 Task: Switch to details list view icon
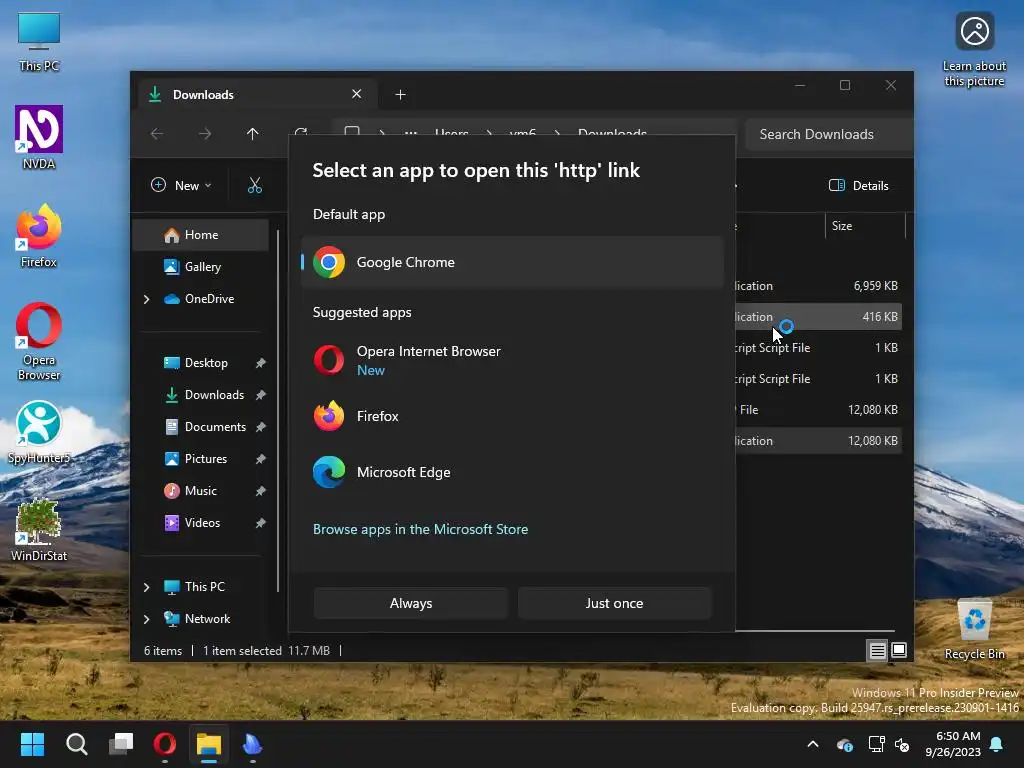(x=877, y=650)
